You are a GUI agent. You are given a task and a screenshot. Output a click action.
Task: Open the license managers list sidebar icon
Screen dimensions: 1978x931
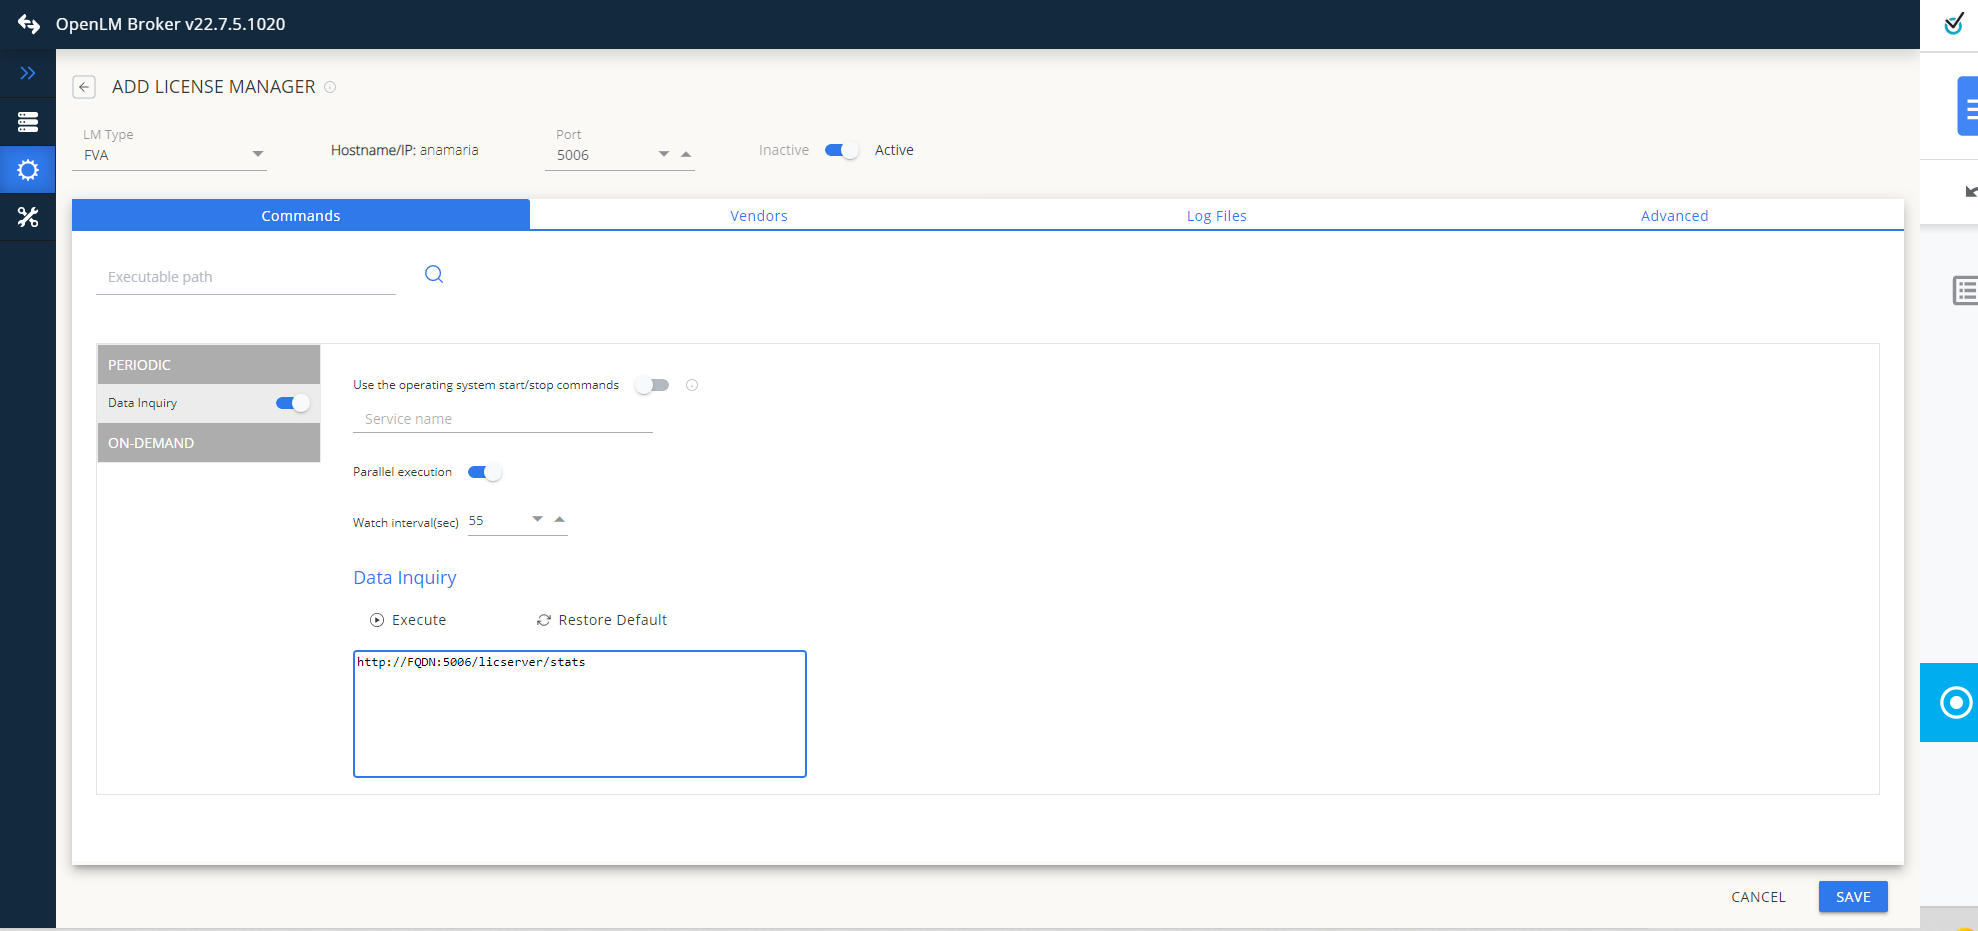point(27,121)
